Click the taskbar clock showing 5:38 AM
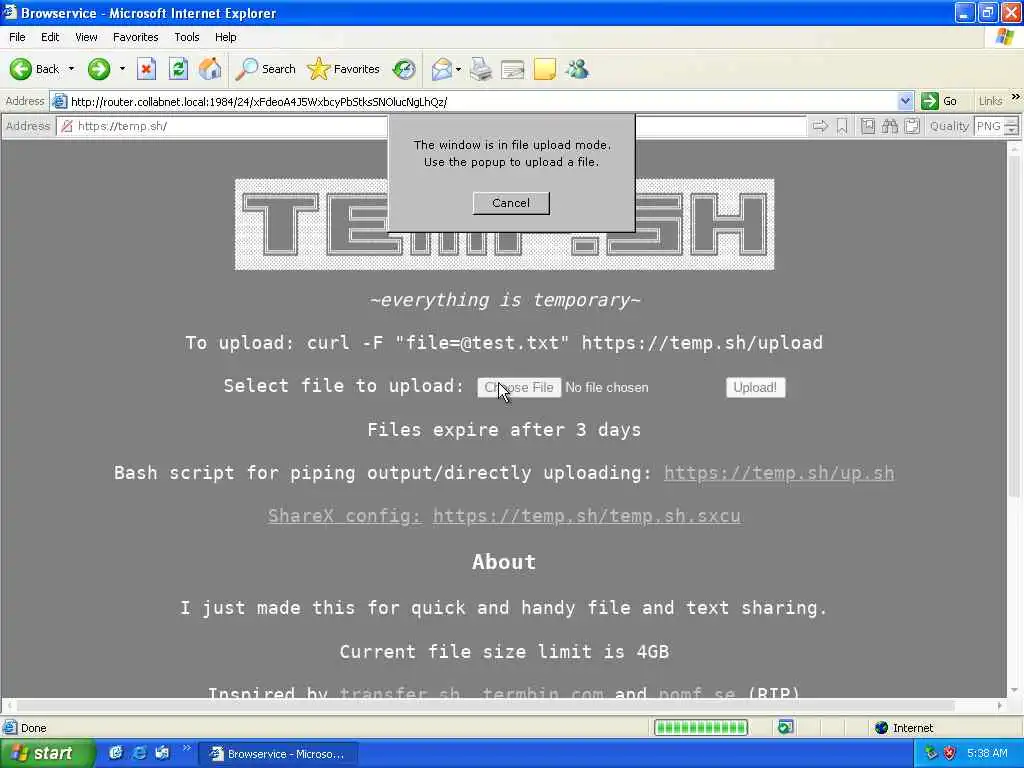Viewport: 1024px width, 768px height. 987,753
